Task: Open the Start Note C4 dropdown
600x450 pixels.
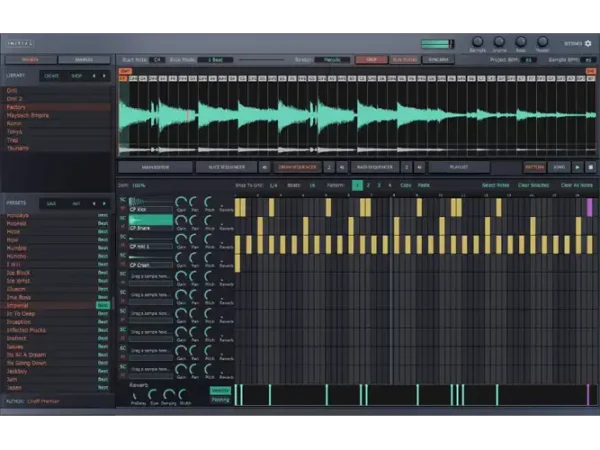Action: coord(157,60)
